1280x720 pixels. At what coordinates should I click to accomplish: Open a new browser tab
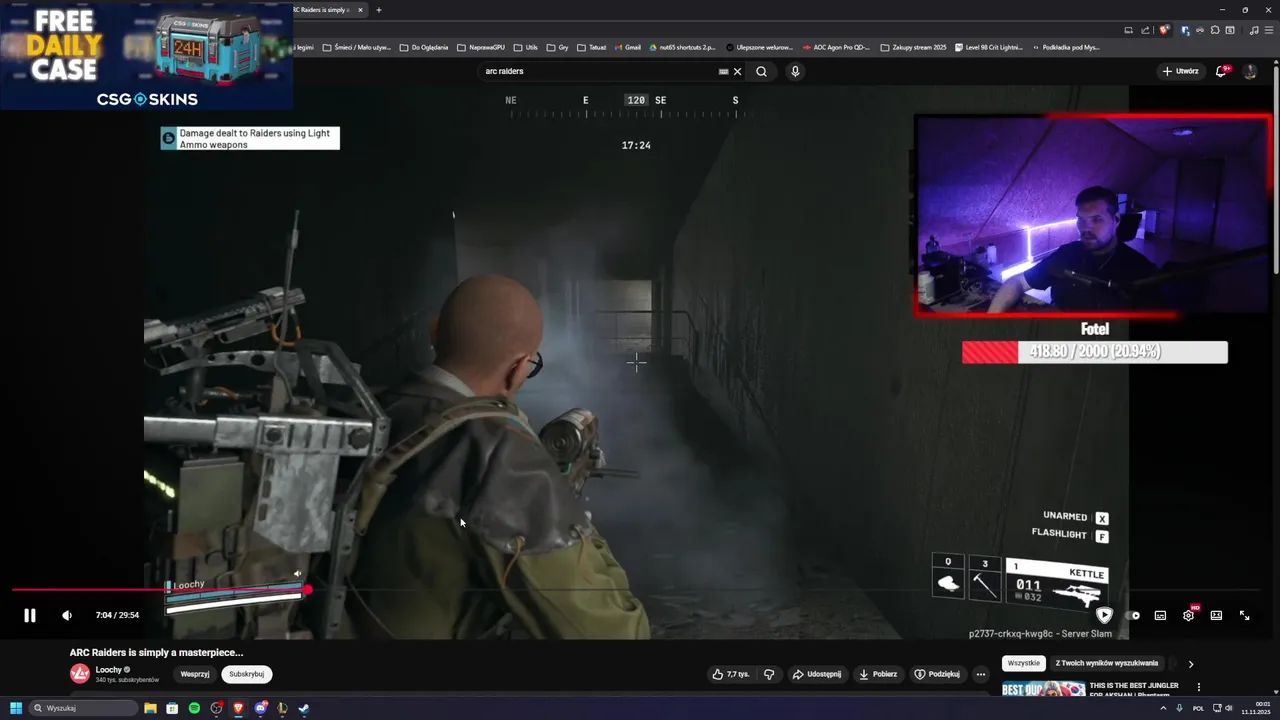(378, 10)
